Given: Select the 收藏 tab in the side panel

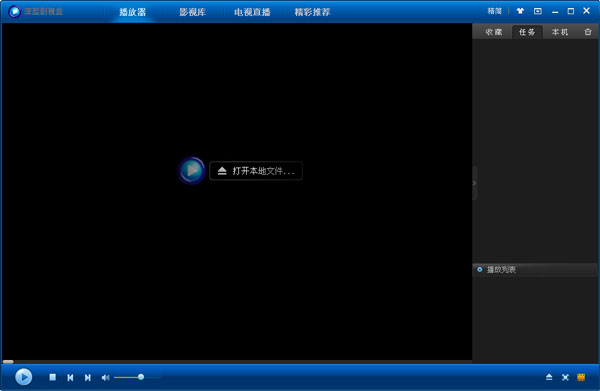Looking at the screenshot, I should click(494, 32).
